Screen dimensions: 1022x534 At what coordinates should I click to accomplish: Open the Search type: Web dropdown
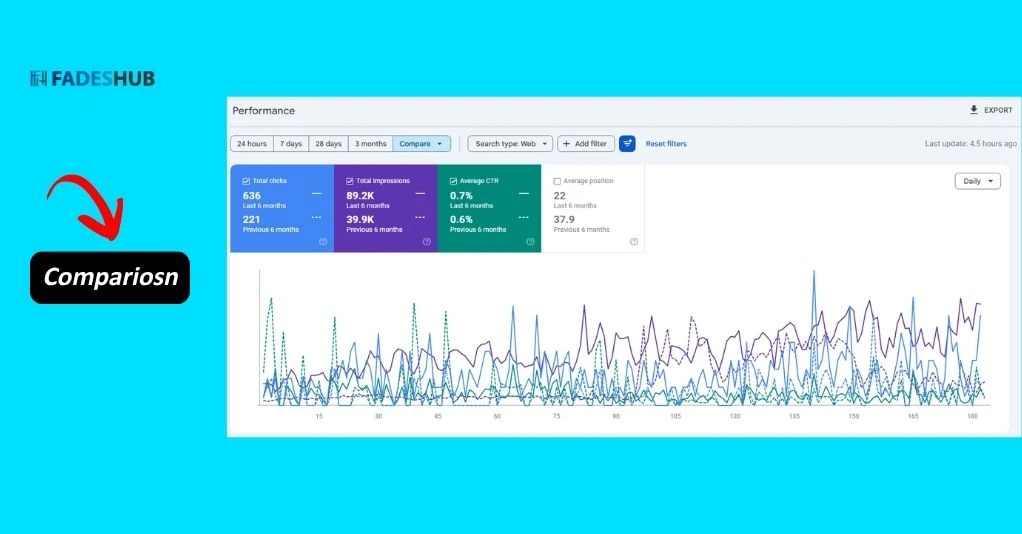[x=510, y=144]
